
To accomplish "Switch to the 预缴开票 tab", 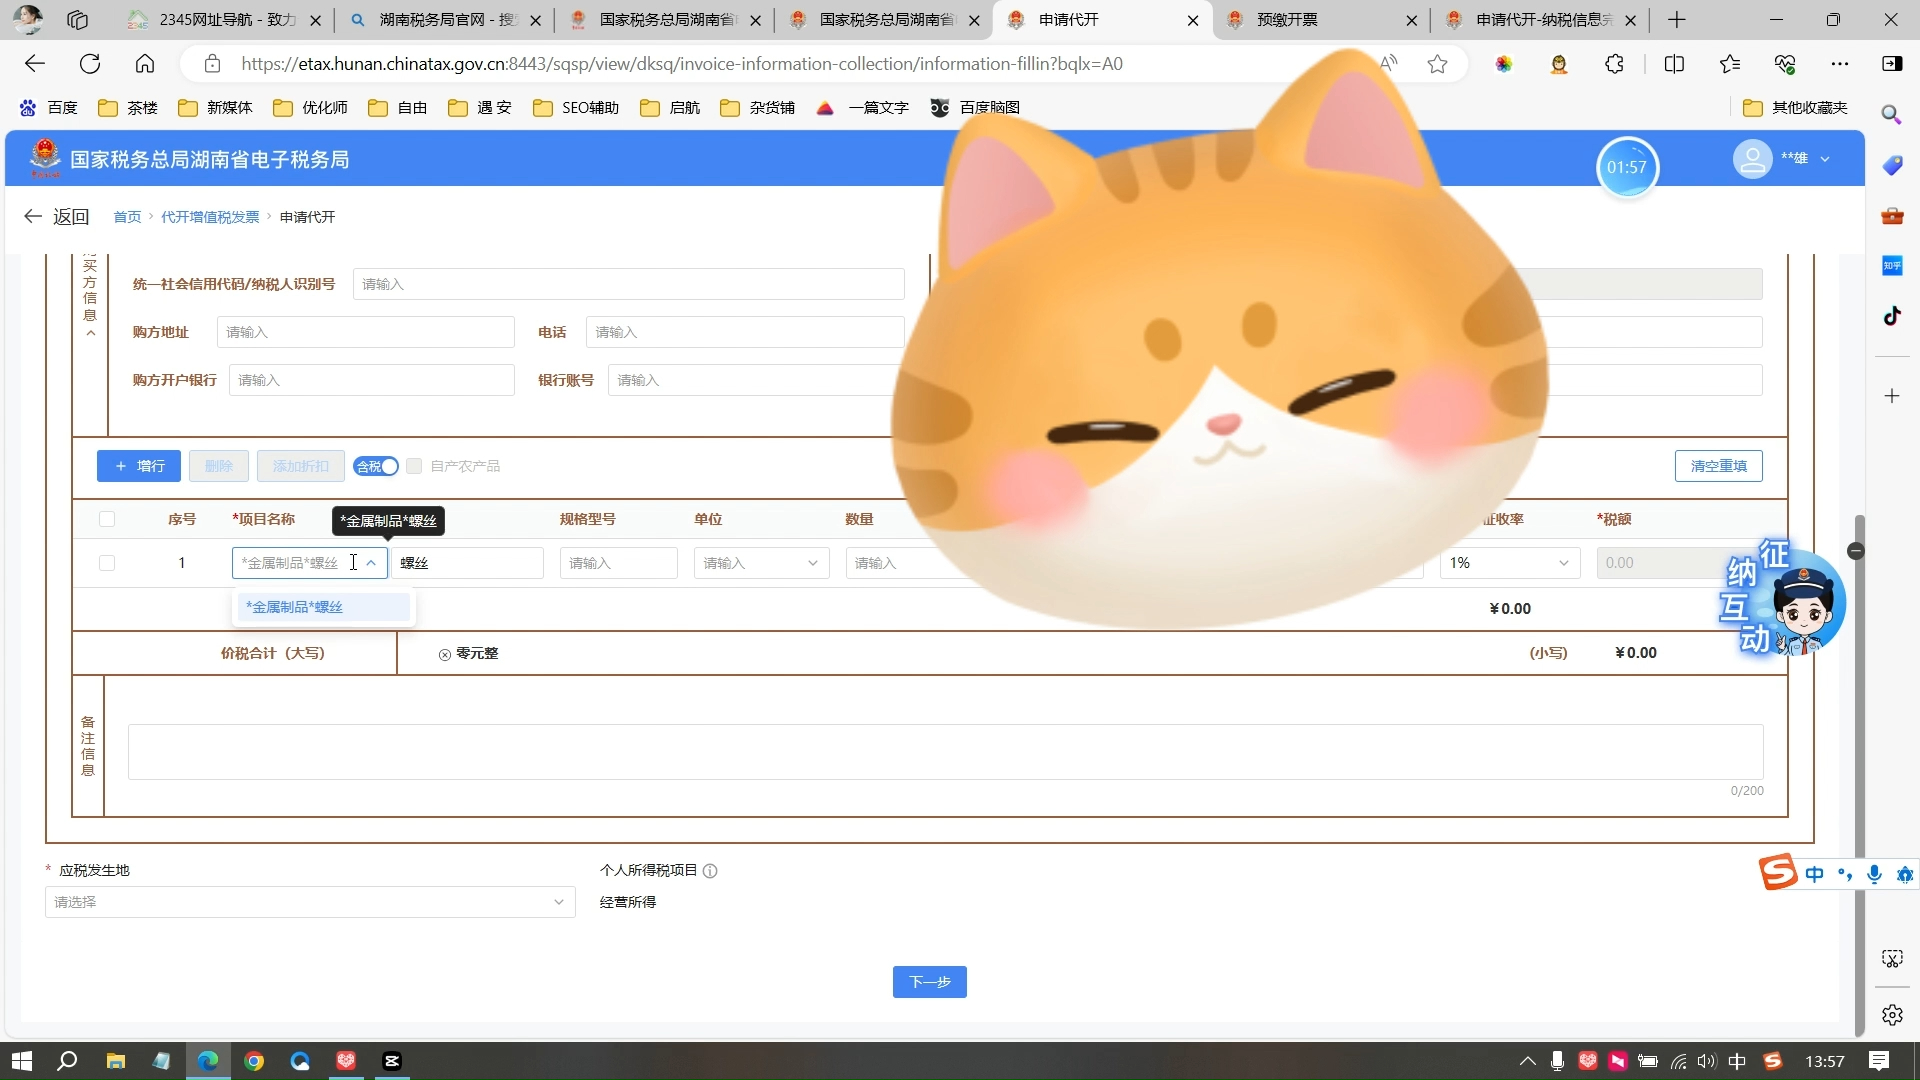I will 1320,20.
